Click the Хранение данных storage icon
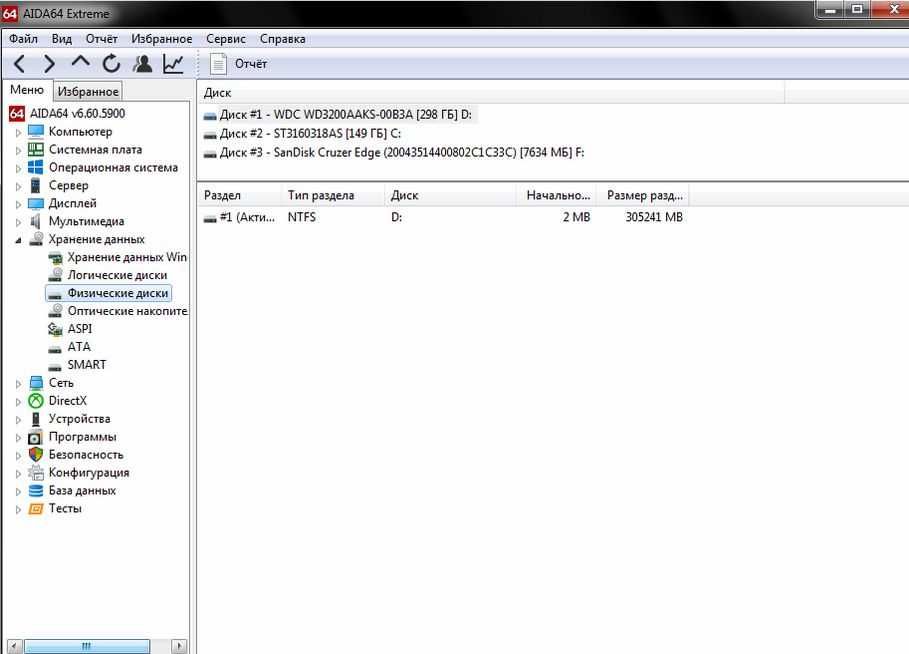The width and height of the screenshot is (909, 654). 36,239
